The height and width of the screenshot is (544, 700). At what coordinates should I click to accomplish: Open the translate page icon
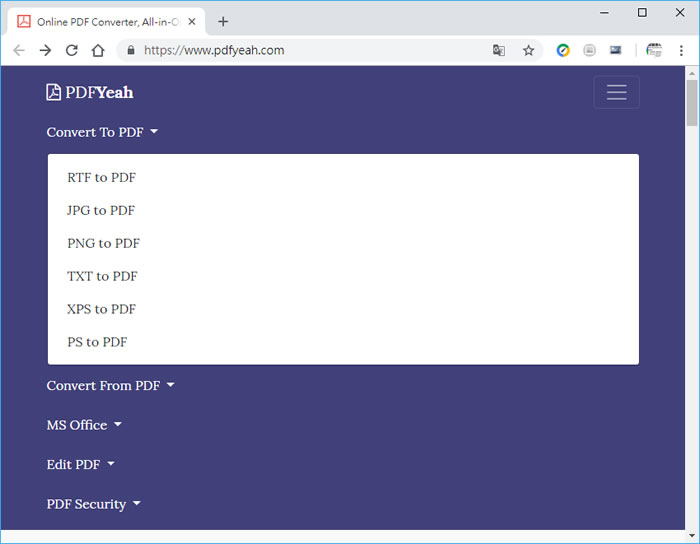(499, 50)
